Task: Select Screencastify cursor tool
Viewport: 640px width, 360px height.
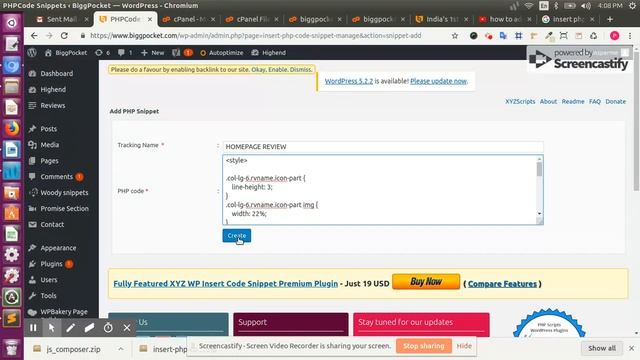Action: coord(52,328)
